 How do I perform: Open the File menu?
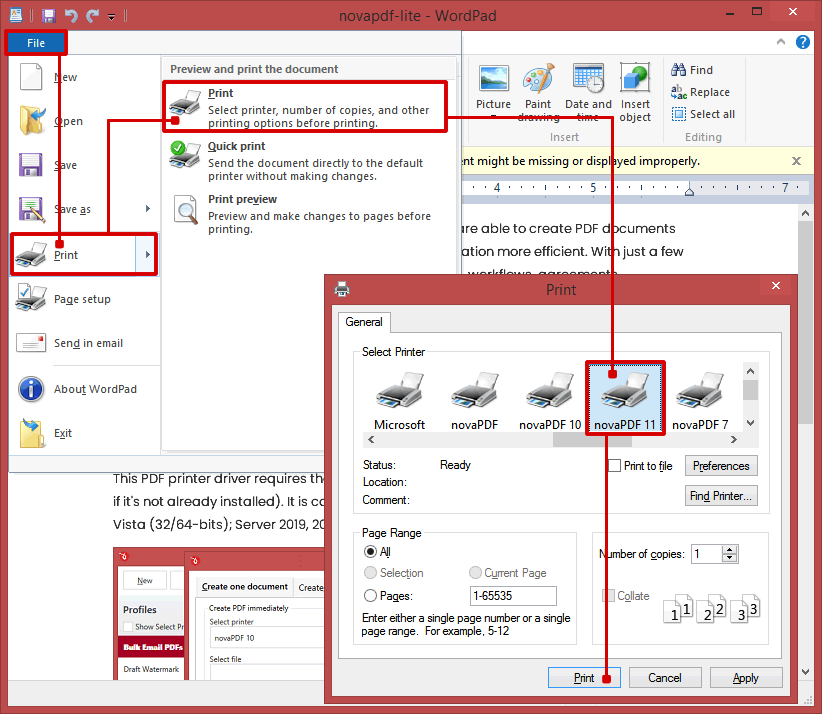click(x=36, y=42)
